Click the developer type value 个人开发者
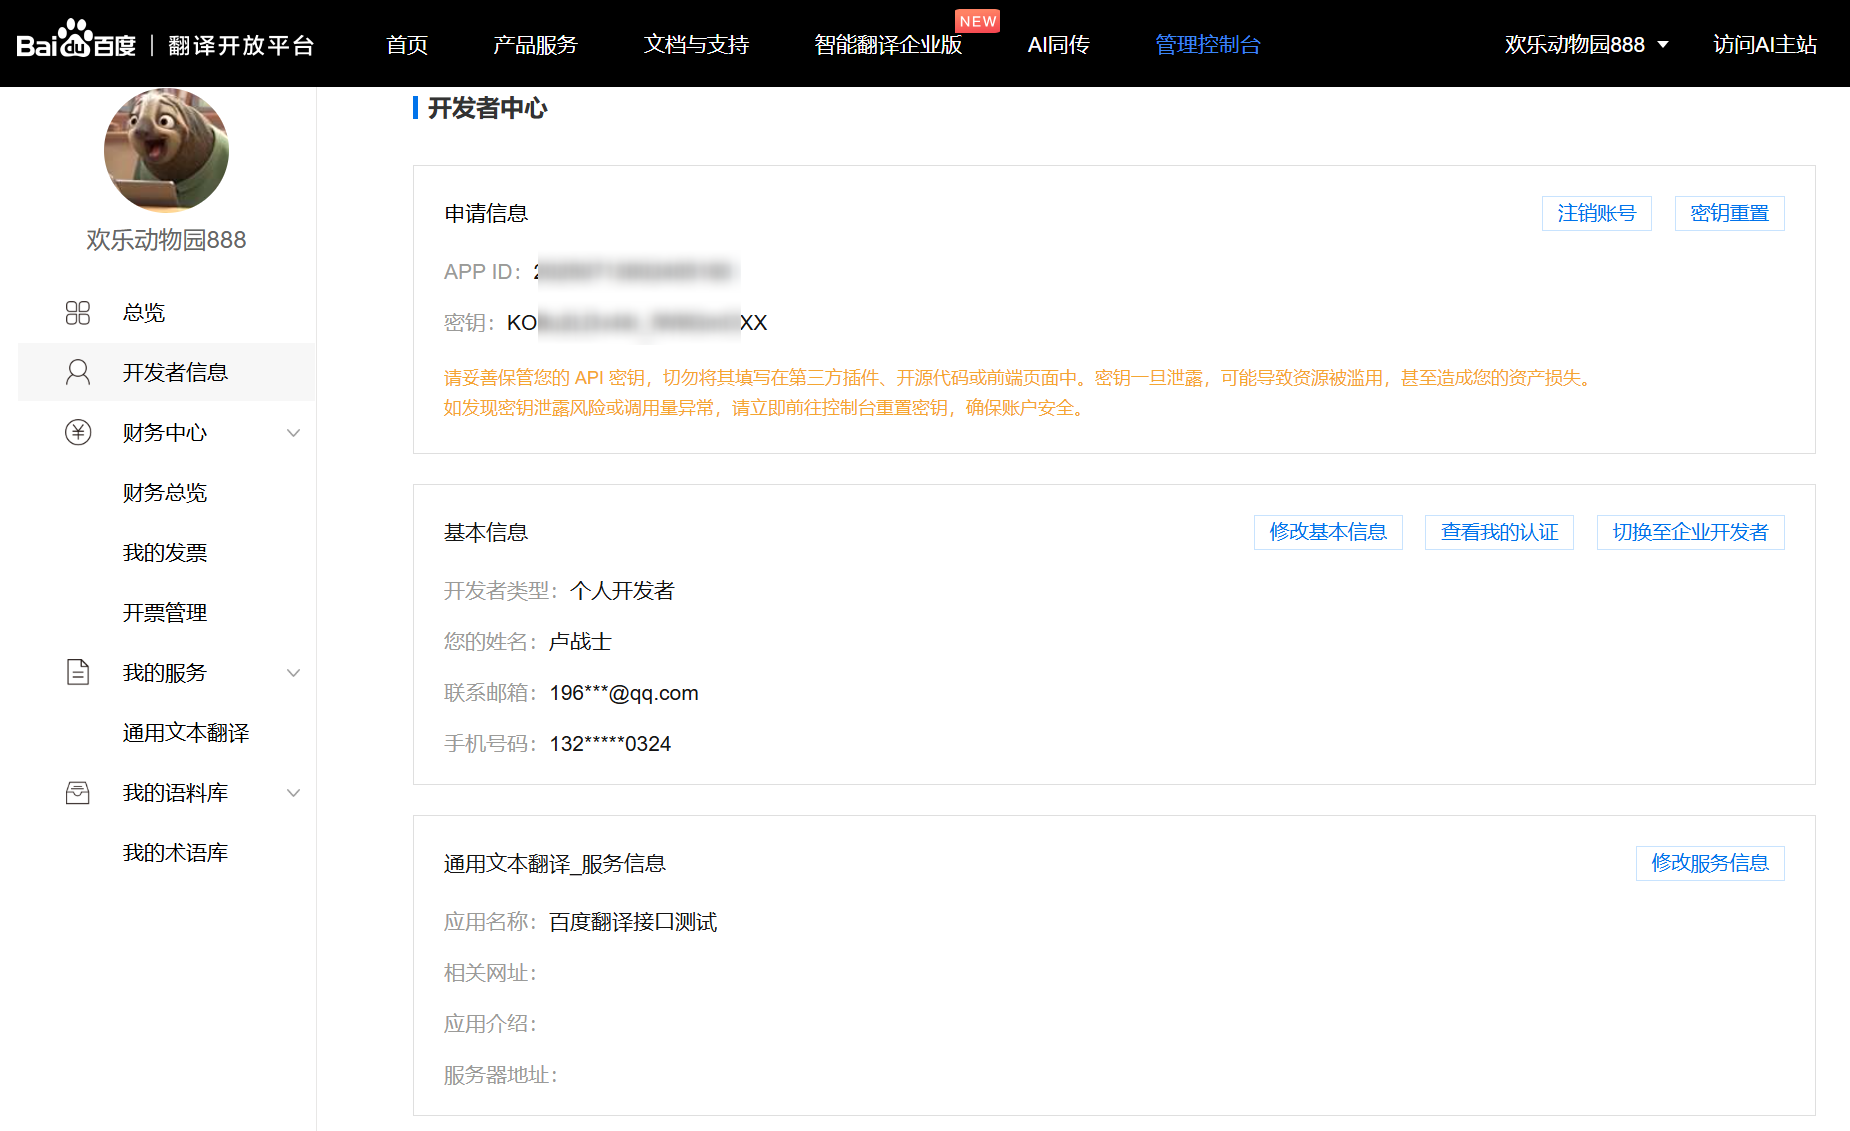The image size is (1850, 1131). coord(622,591)
